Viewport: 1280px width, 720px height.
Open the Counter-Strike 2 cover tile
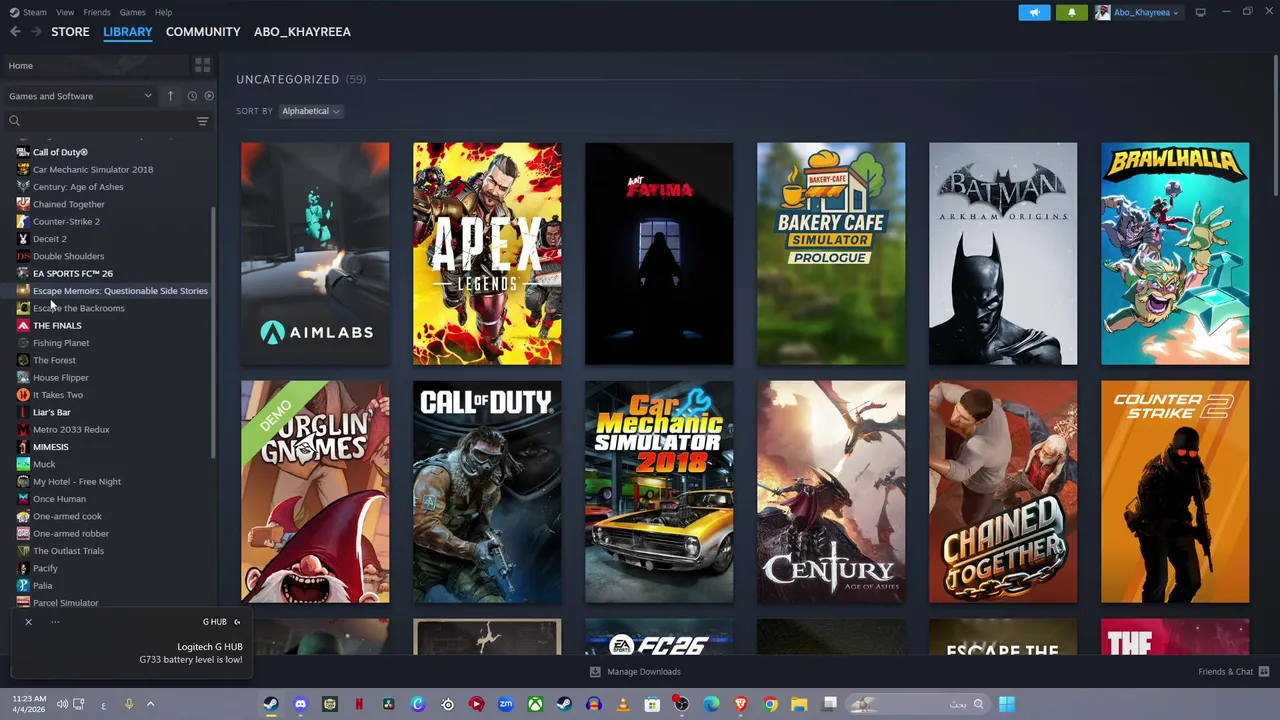click(1175, 492)
